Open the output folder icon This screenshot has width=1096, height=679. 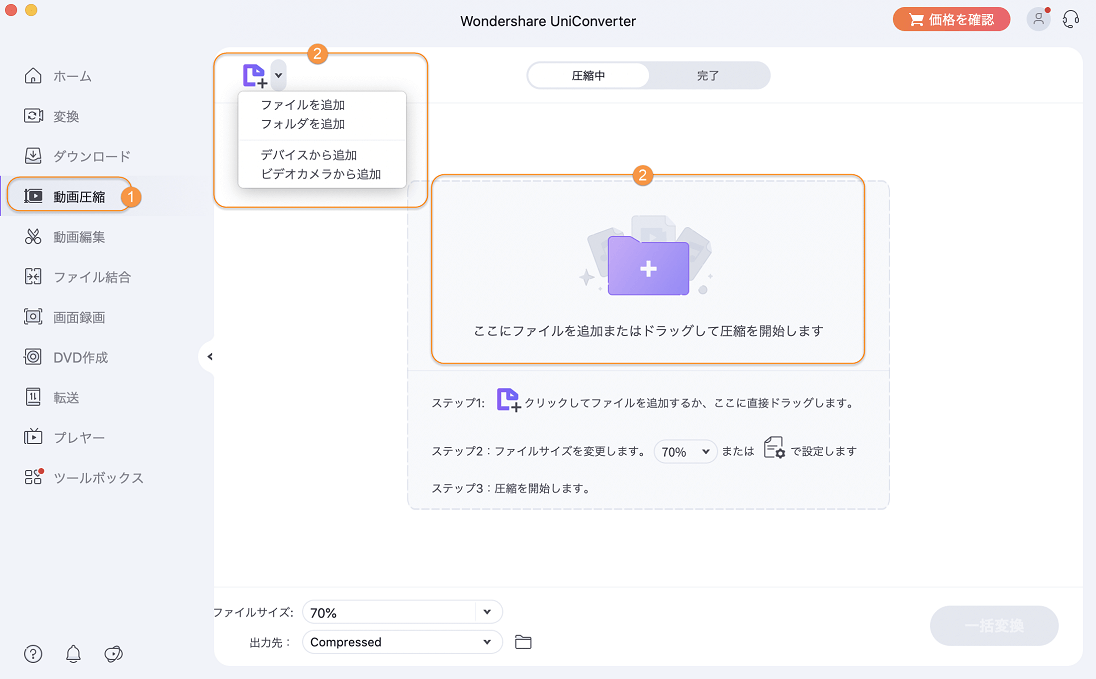click(x=523, y=642)
